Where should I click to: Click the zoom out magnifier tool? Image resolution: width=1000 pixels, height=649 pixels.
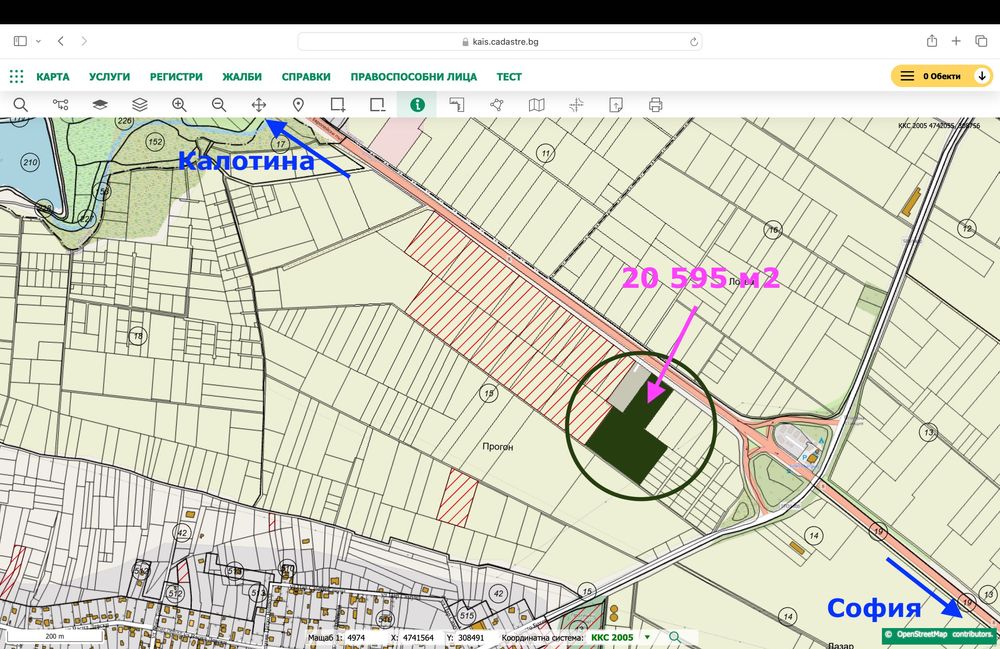coord(219,105)
